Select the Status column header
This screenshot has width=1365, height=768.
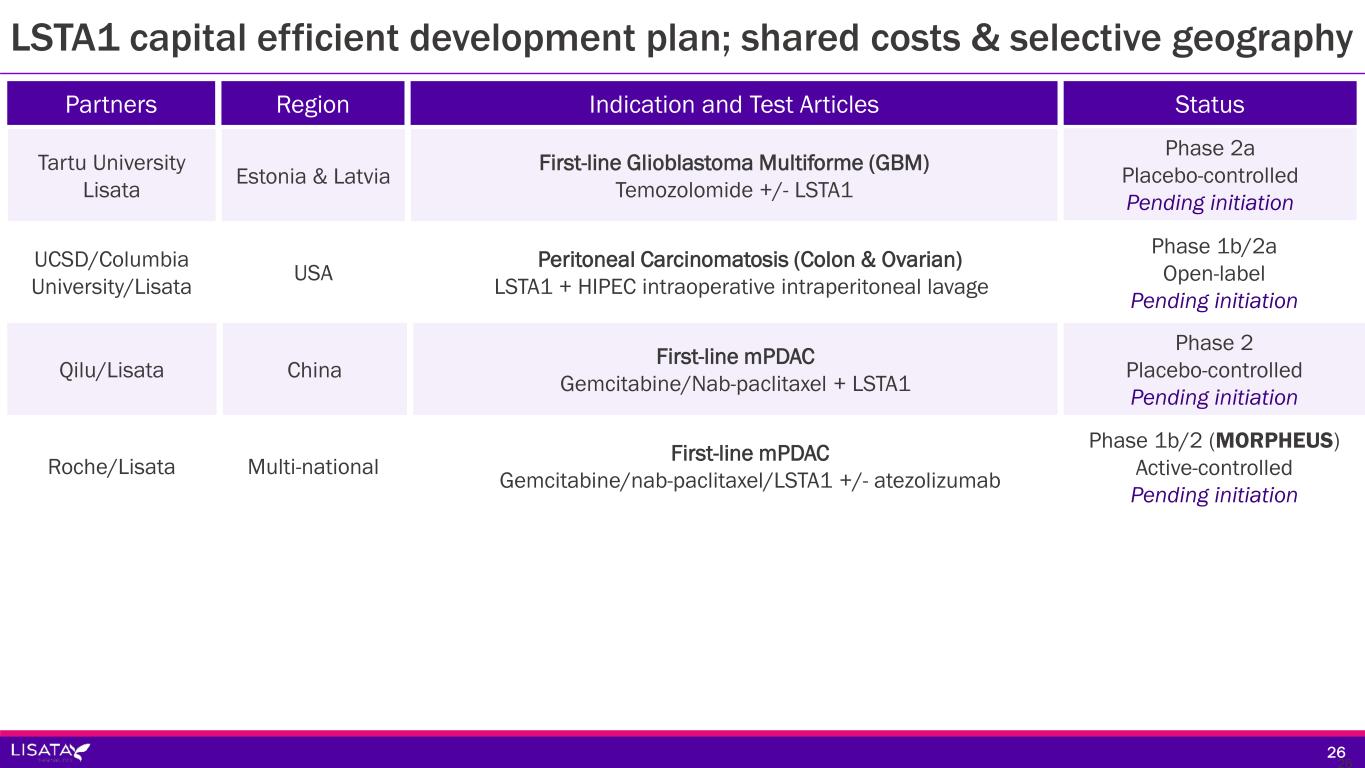pos(1209,104)
